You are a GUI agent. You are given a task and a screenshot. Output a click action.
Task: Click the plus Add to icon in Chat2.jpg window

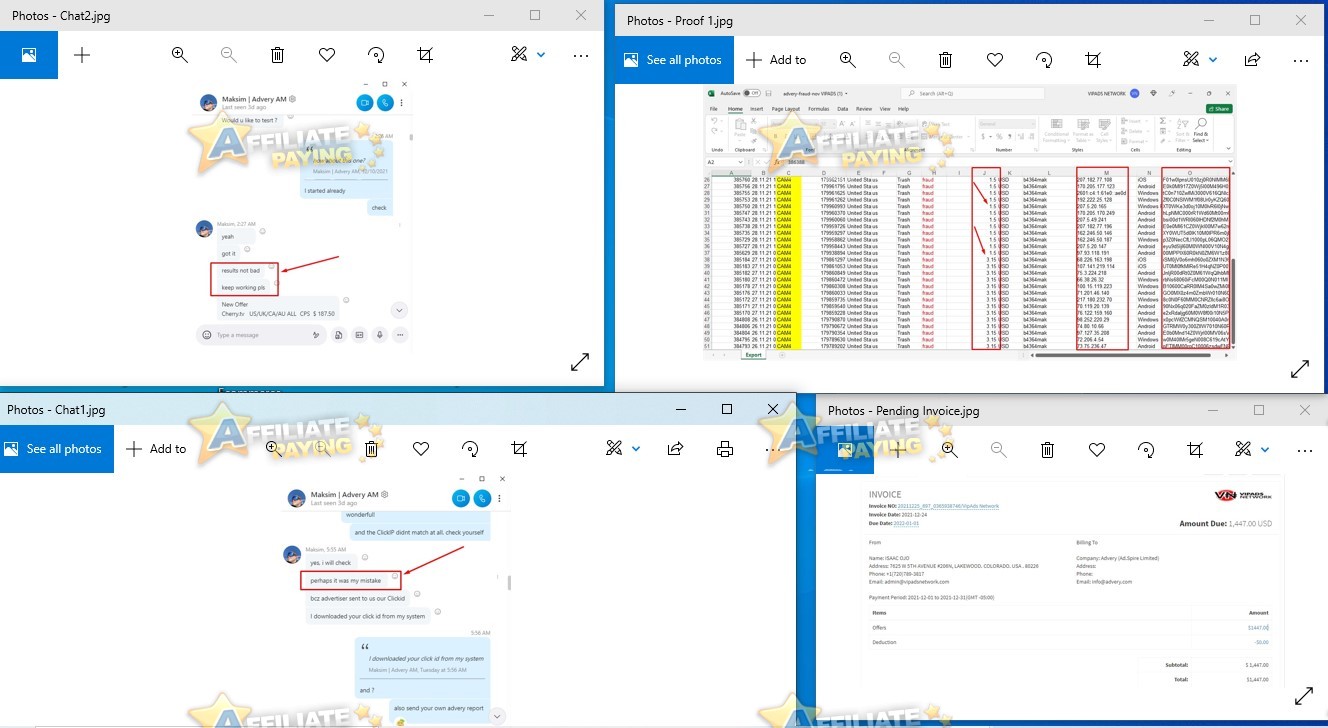click(x=82, y=55)
